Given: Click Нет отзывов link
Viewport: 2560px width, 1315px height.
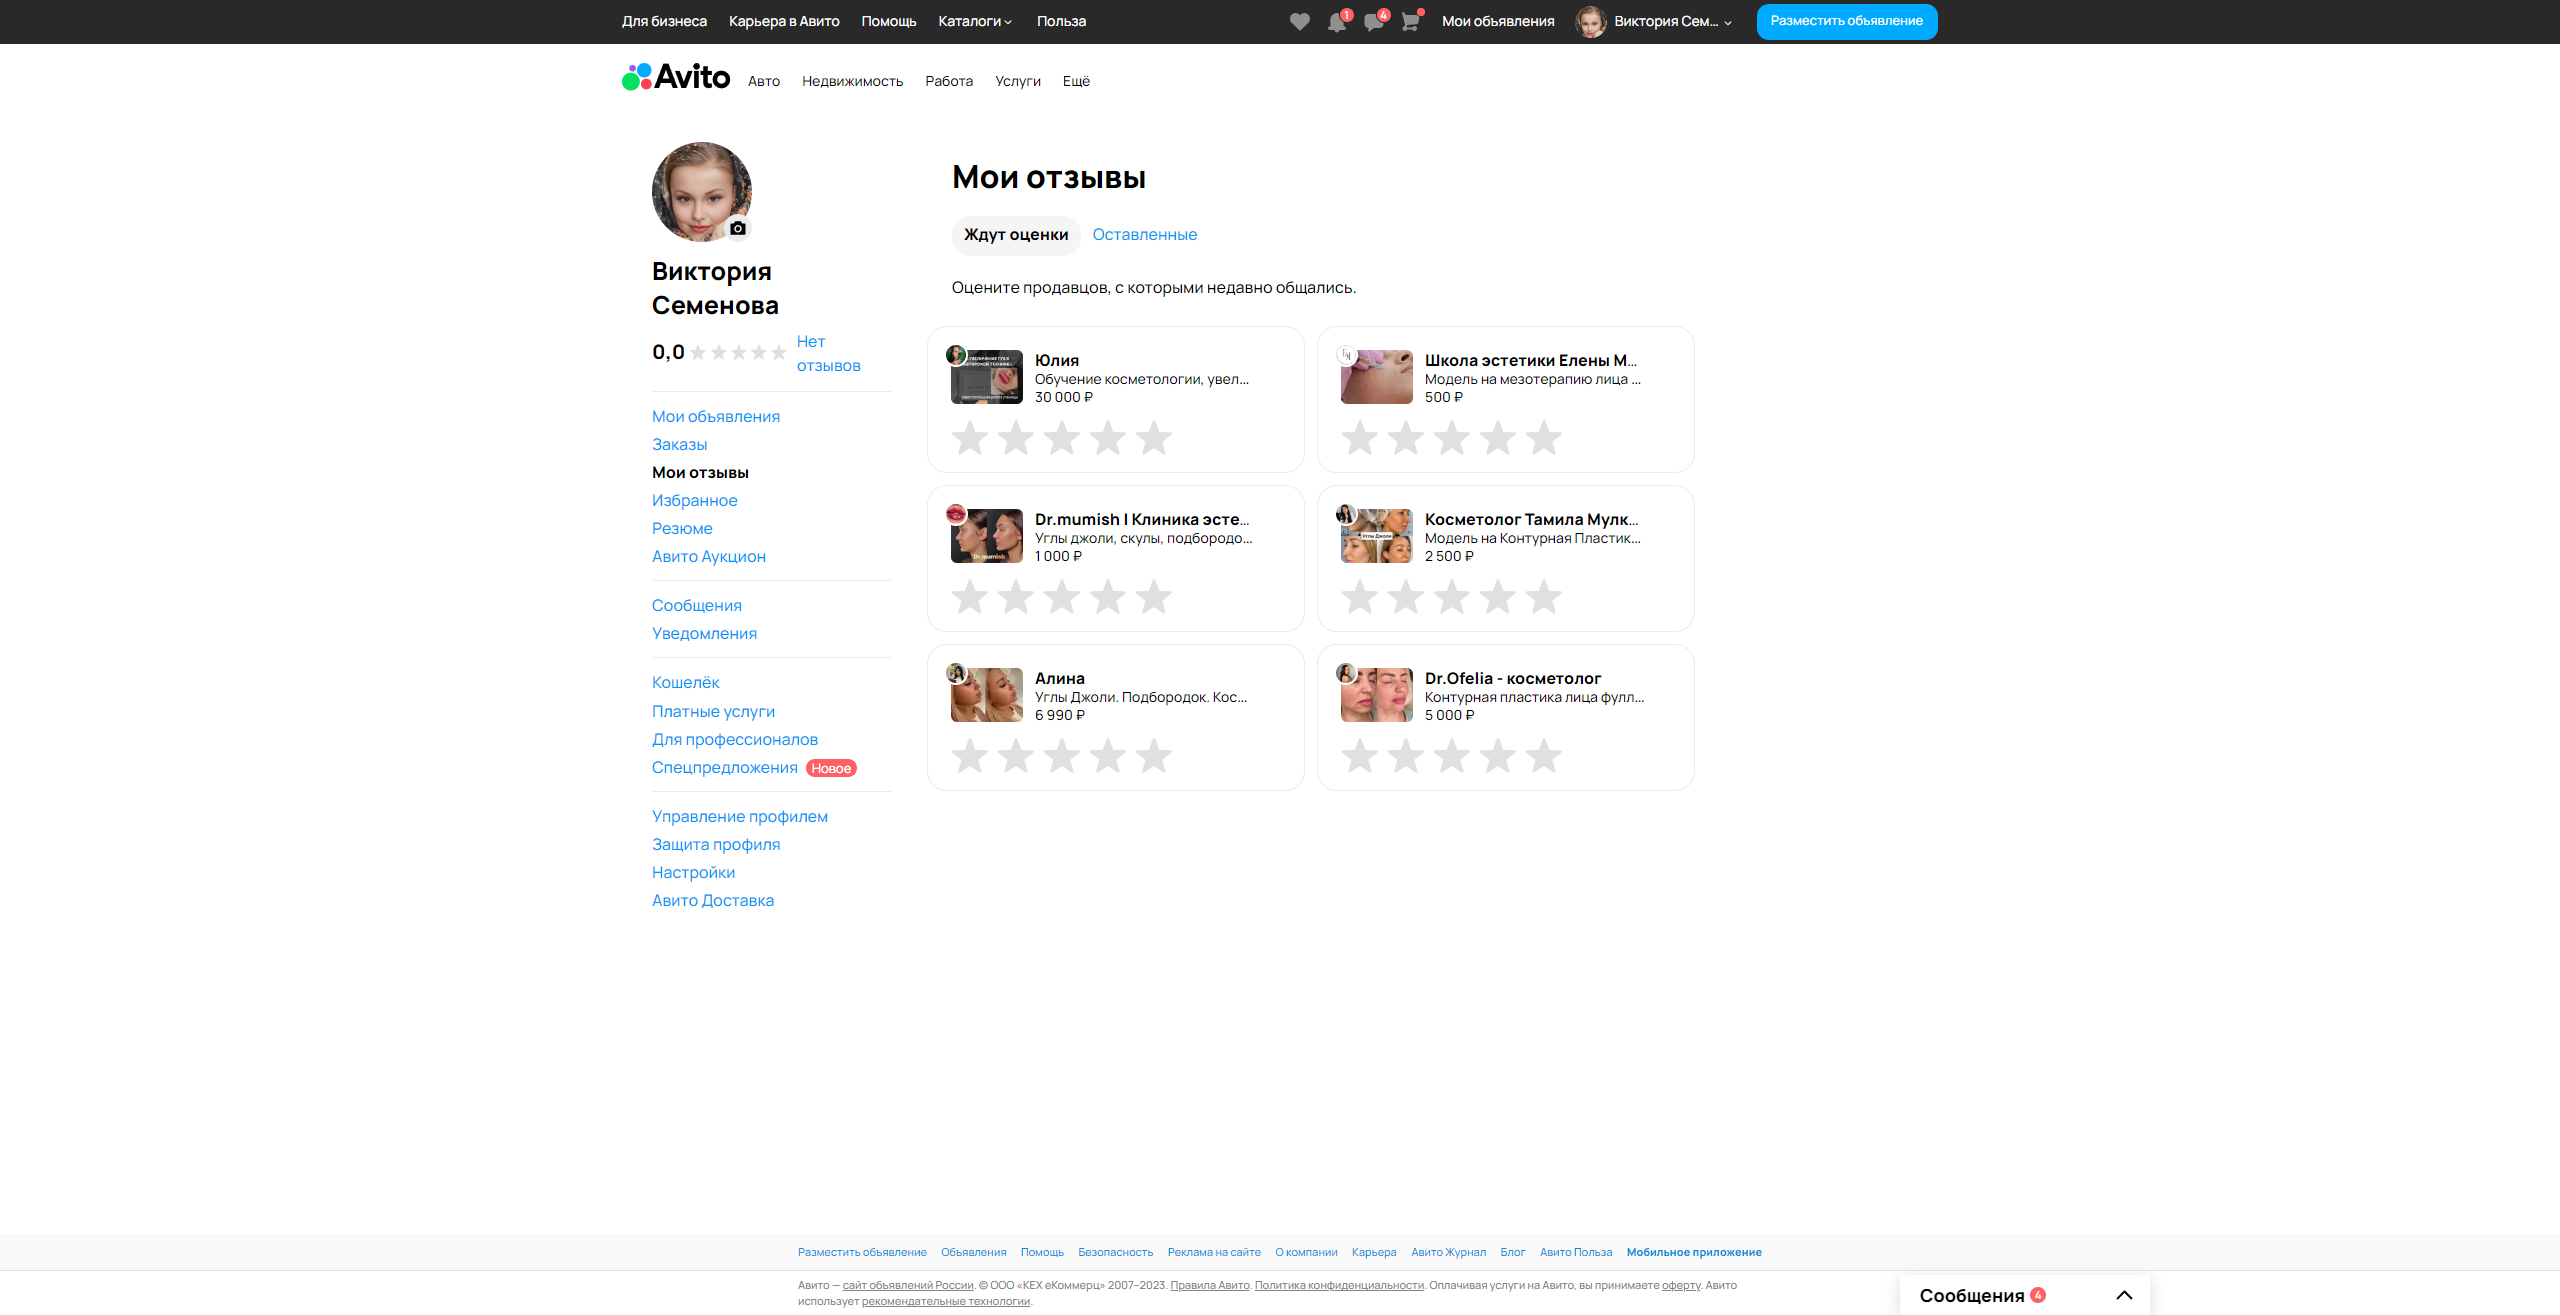Looking at the screenshot, I should click(828, 354).
